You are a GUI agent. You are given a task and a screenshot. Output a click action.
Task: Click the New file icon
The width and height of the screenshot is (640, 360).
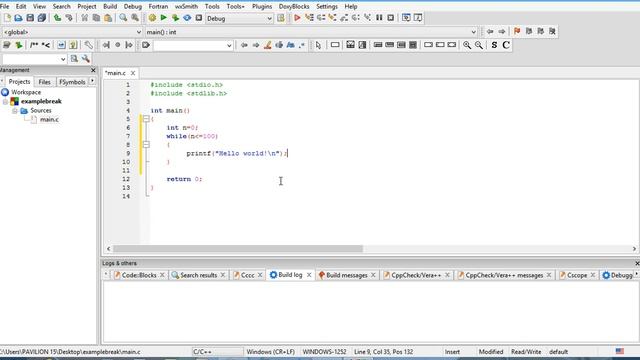tap(7, 18)
